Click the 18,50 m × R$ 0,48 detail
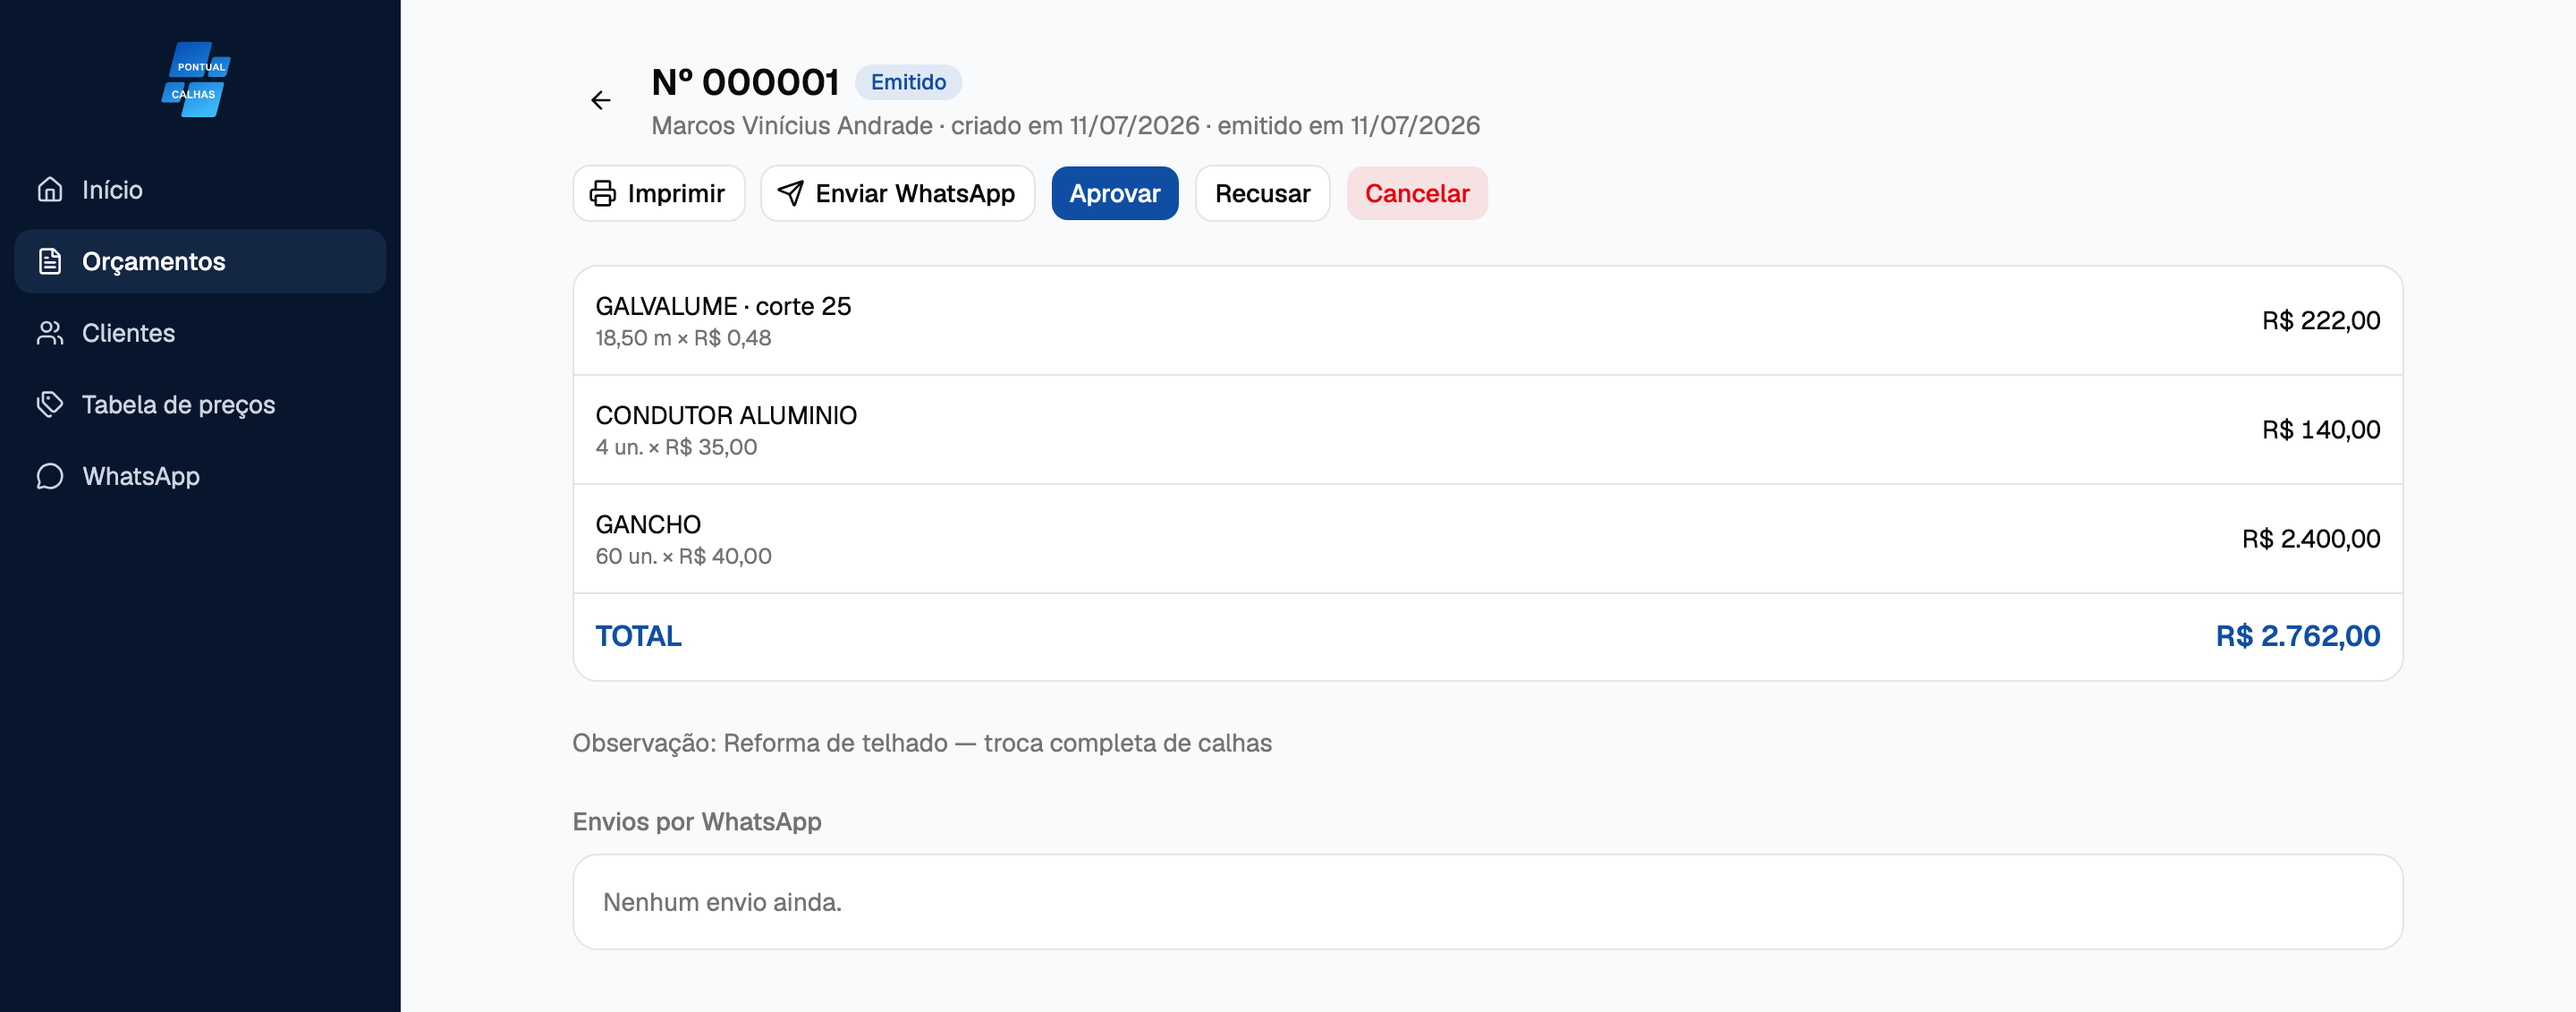 tap(683, 338)
